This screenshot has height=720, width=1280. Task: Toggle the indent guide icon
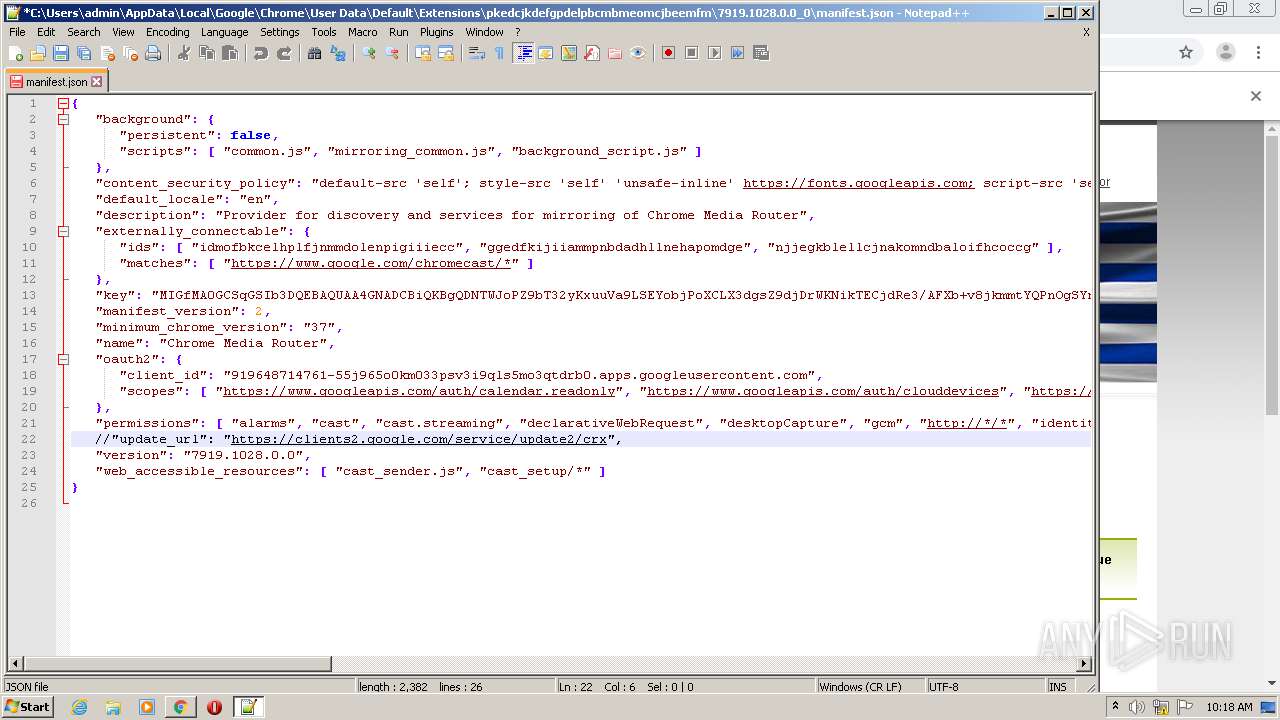523,53
